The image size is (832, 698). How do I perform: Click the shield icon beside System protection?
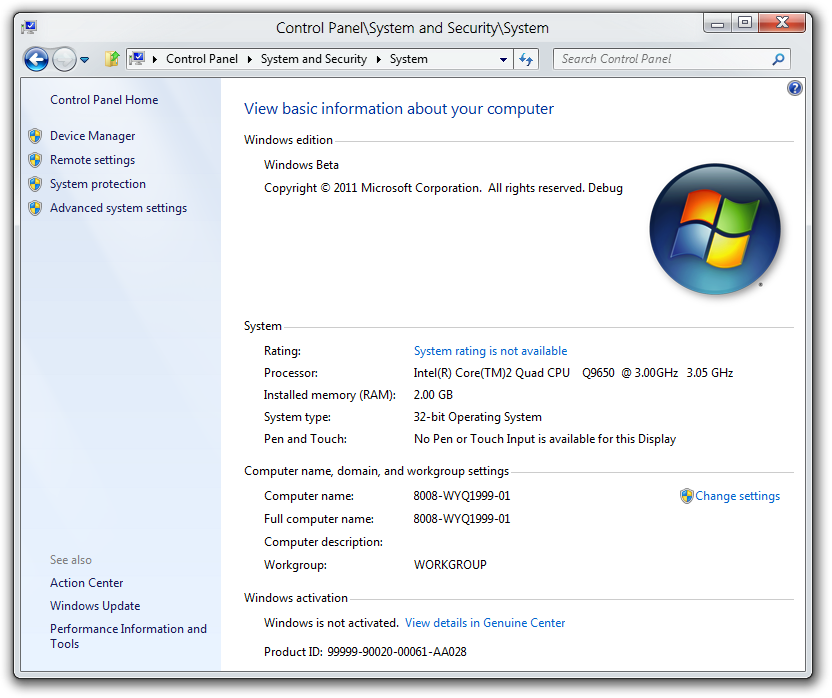pos(35,184)
